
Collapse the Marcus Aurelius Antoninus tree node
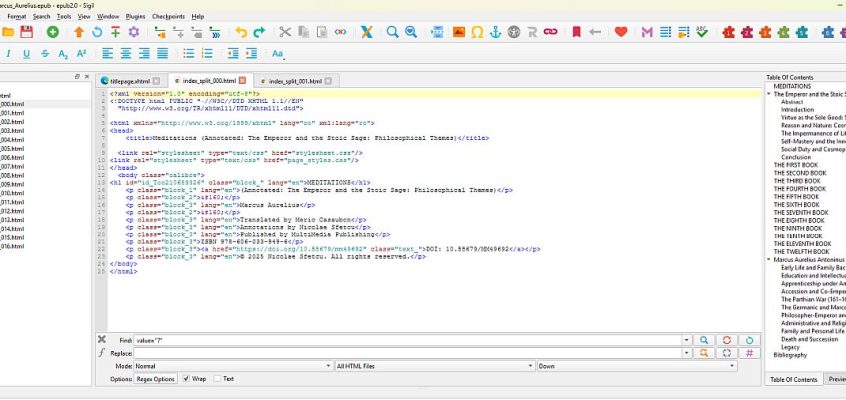769,260
